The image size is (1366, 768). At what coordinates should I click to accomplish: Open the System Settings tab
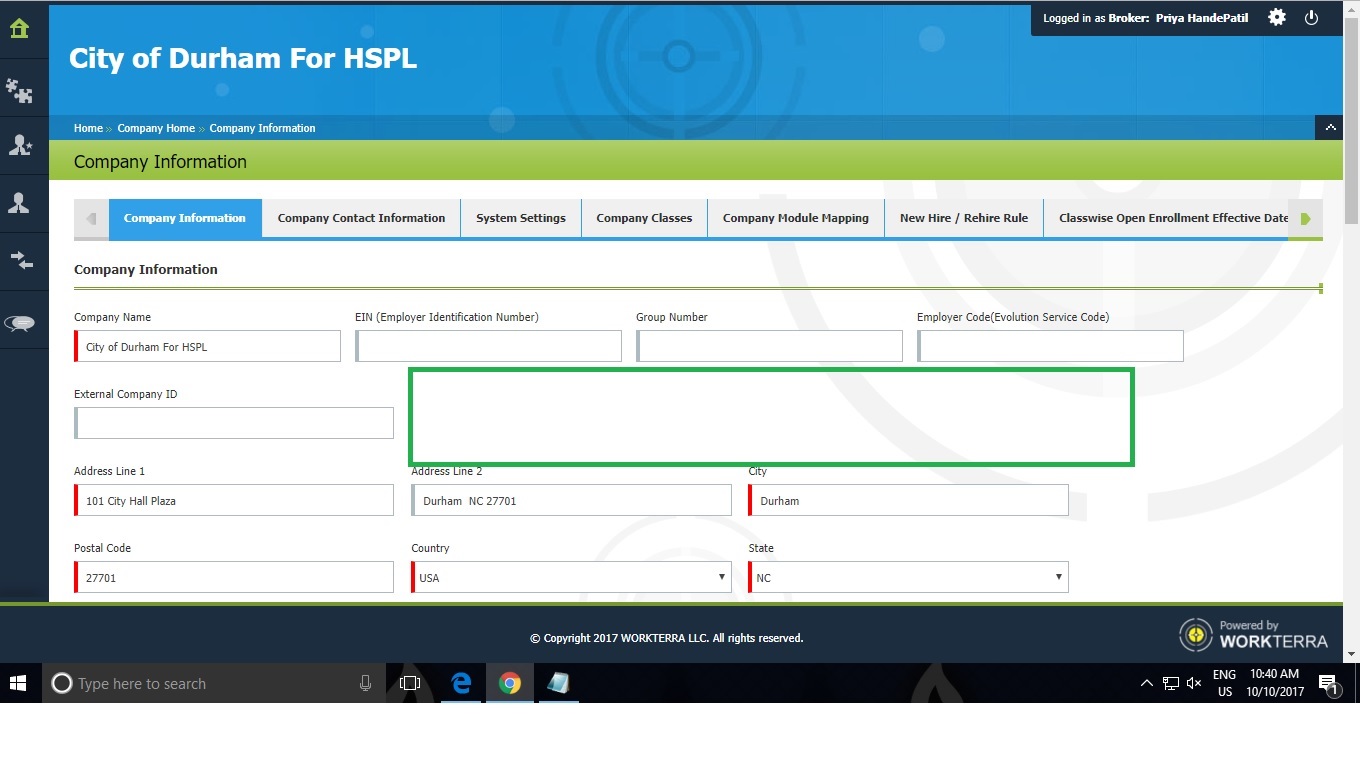pos(520,218)
